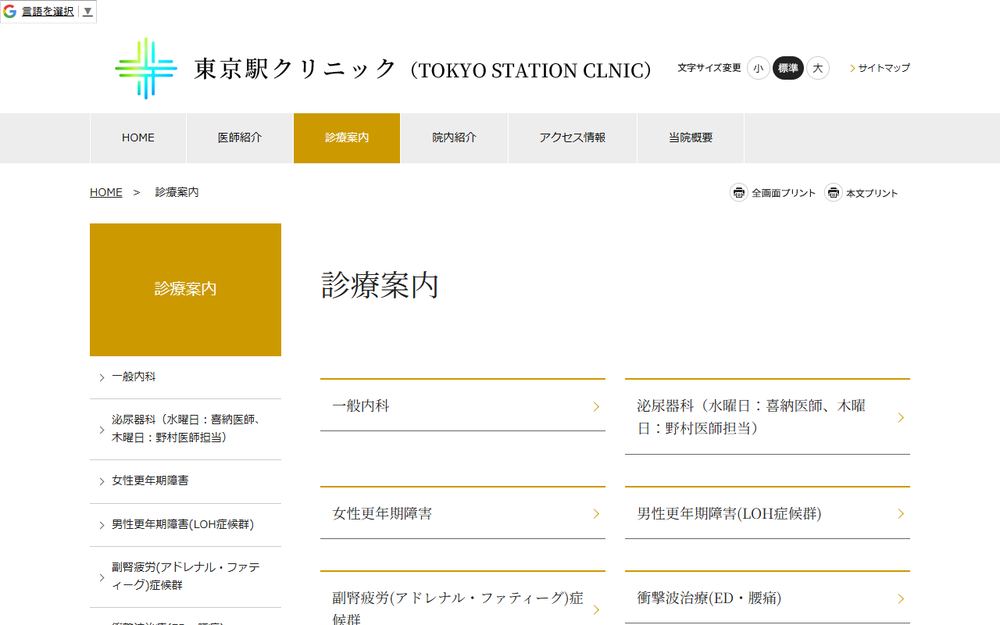Image resolution: width=1000 pixels, height=625 pixels.
Task: Select large font size 大
Action: tap(818, 68)
